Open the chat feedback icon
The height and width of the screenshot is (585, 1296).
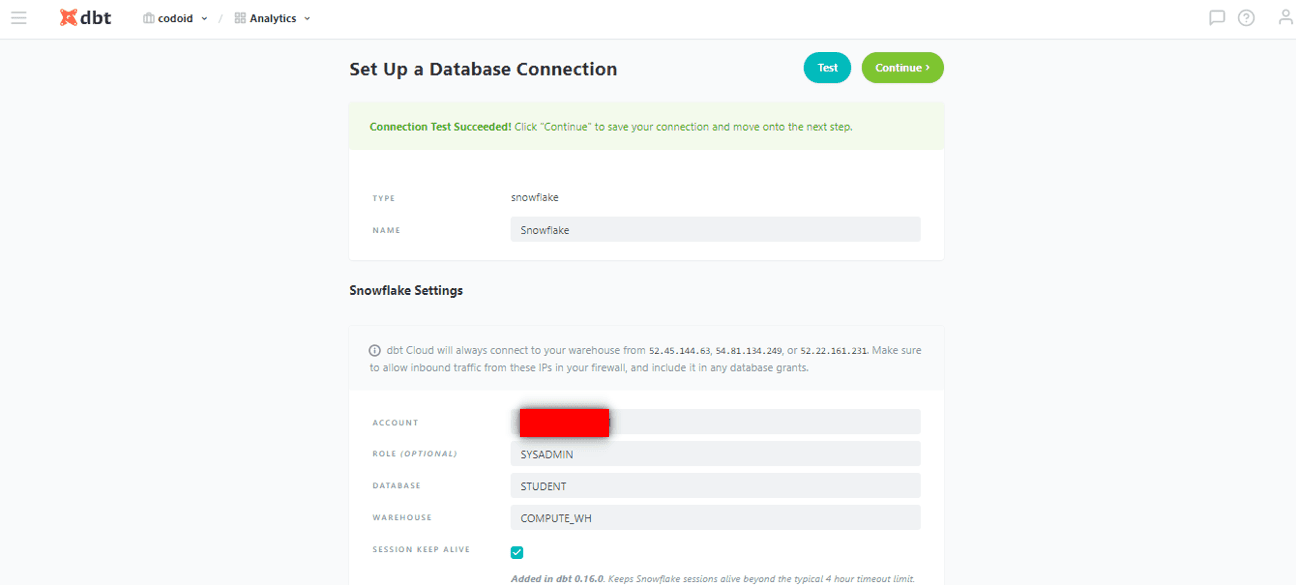pyautogui.click(x=1217, y=17)
